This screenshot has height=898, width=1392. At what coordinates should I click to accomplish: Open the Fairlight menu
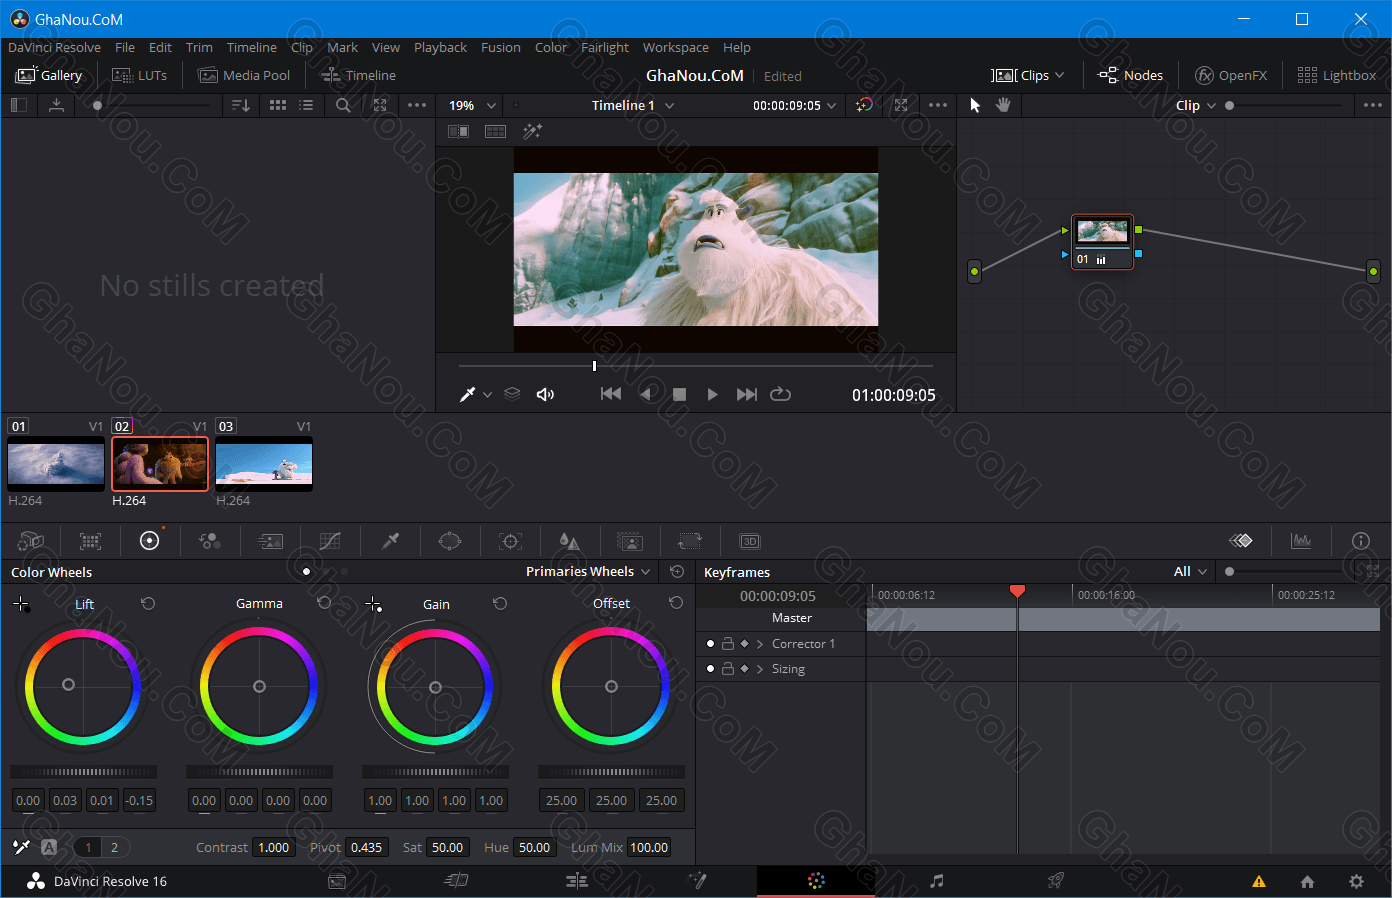(605, 47)
